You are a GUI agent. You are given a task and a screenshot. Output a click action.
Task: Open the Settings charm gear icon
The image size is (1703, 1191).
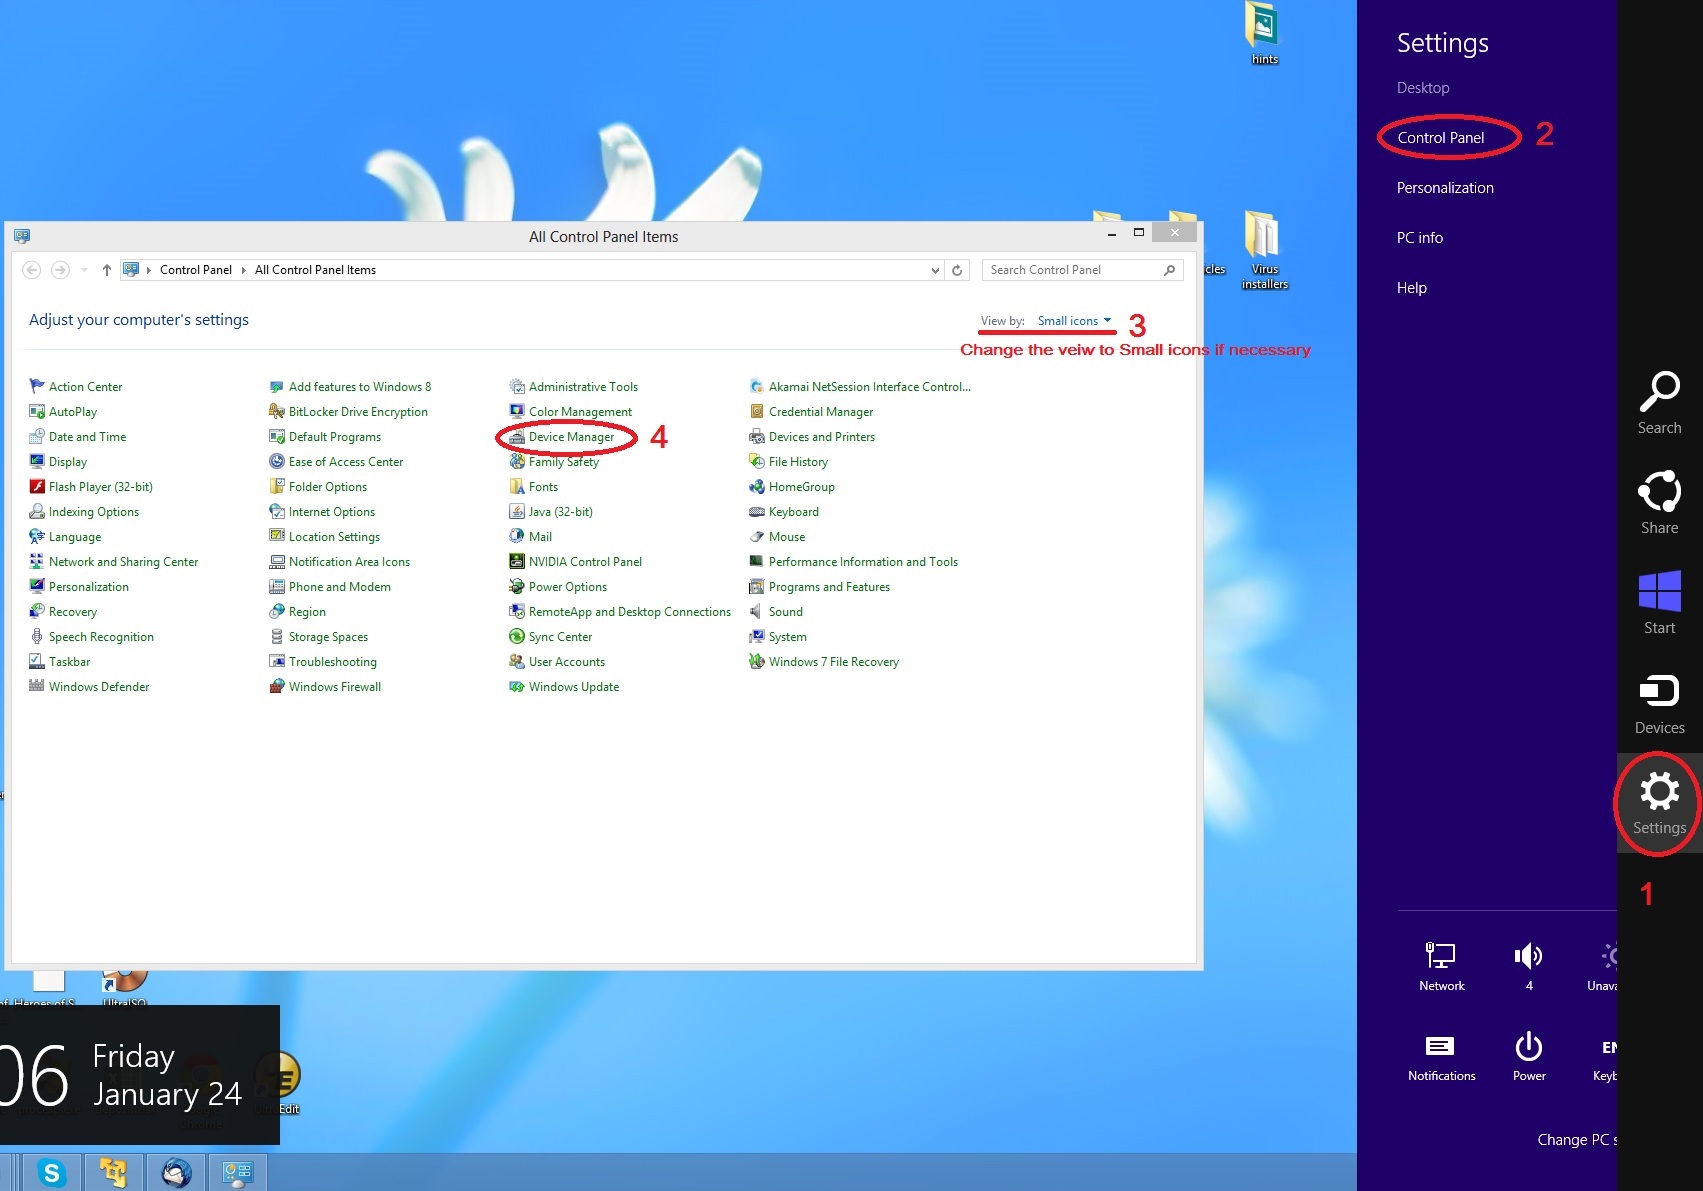(1659, 792)
